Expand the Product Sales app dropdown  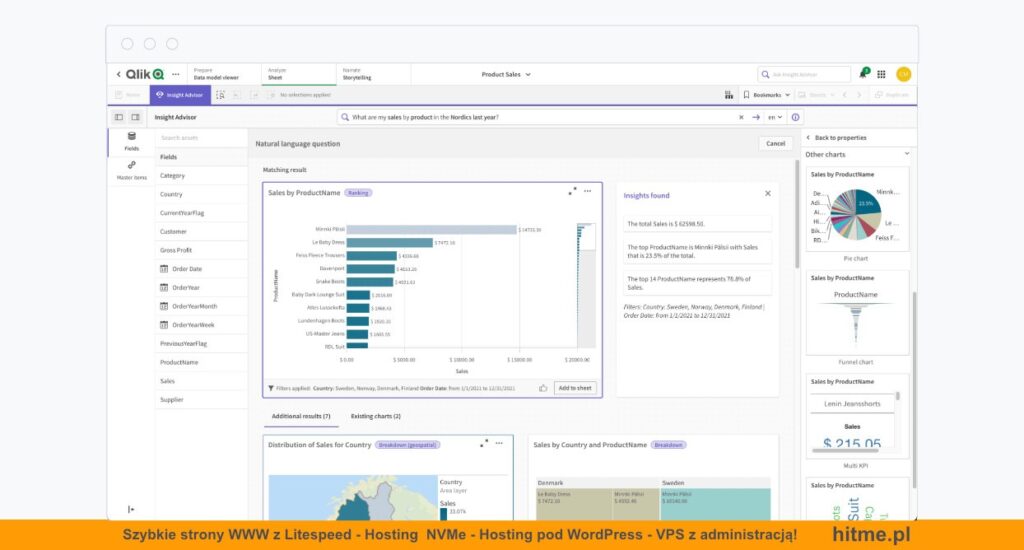click(x=506, y=74)
